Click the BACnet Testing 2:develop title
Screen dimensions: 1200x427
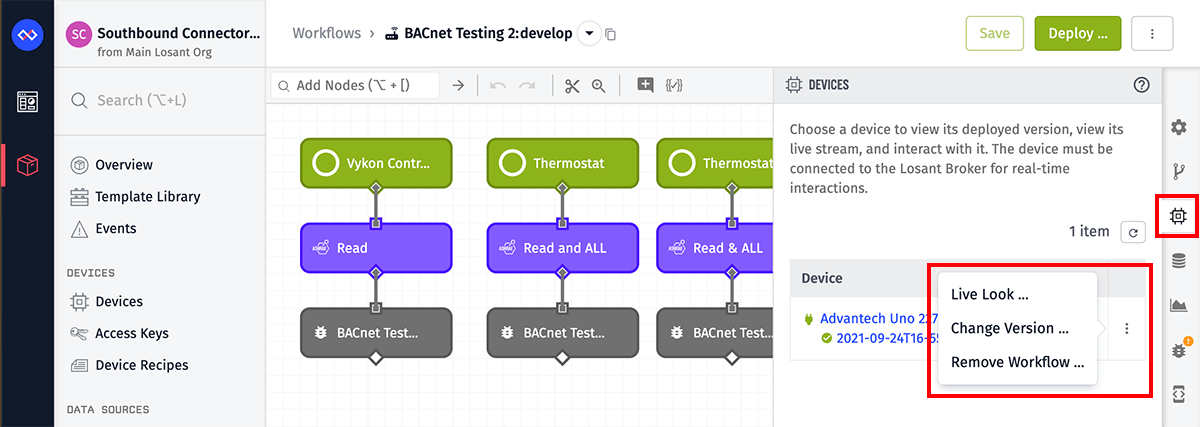(x=488, y=33)
